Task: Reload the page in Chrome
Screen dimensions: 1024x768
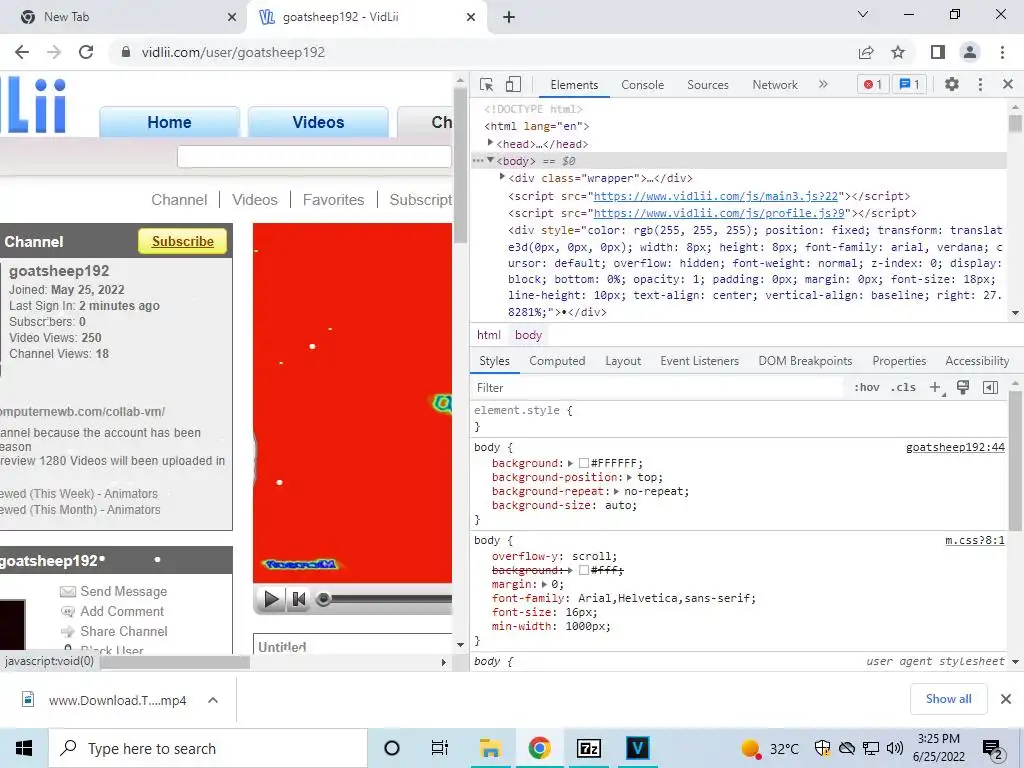Action: [86, 52]
